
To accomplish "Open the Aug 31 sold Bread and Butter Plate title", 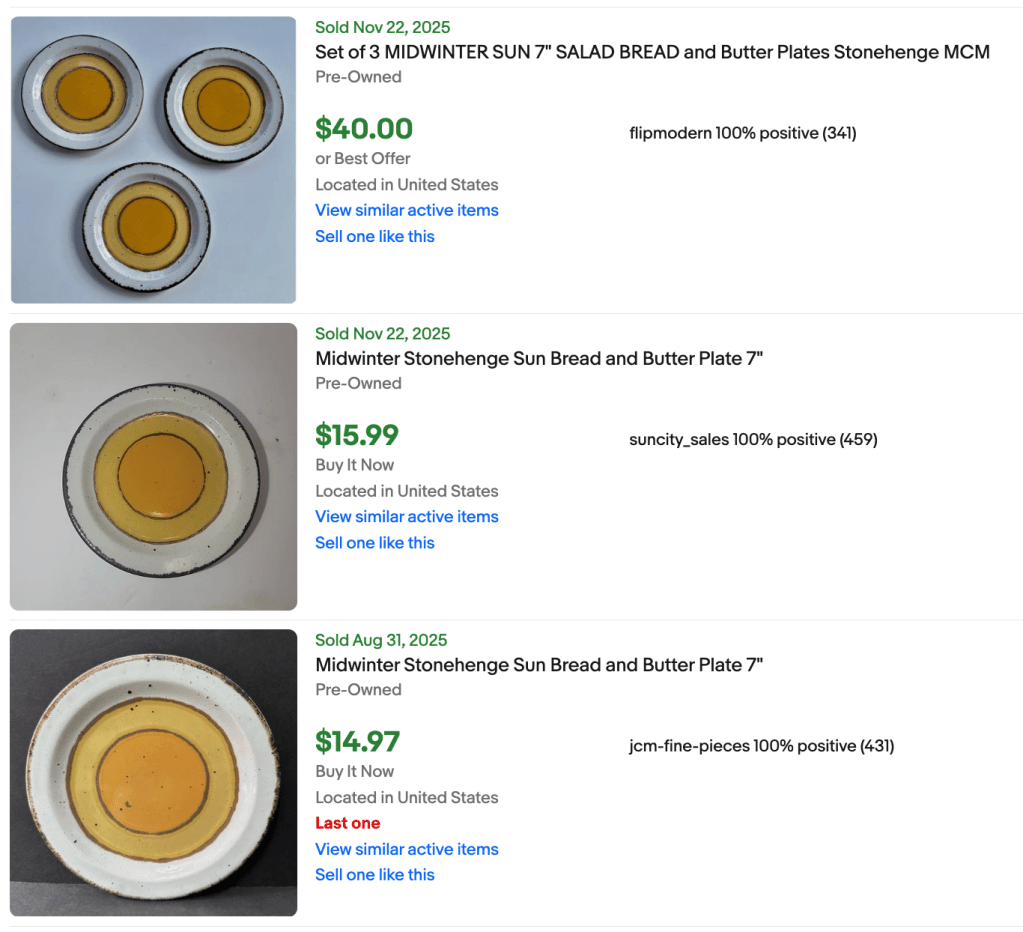I will coord(539,664).
